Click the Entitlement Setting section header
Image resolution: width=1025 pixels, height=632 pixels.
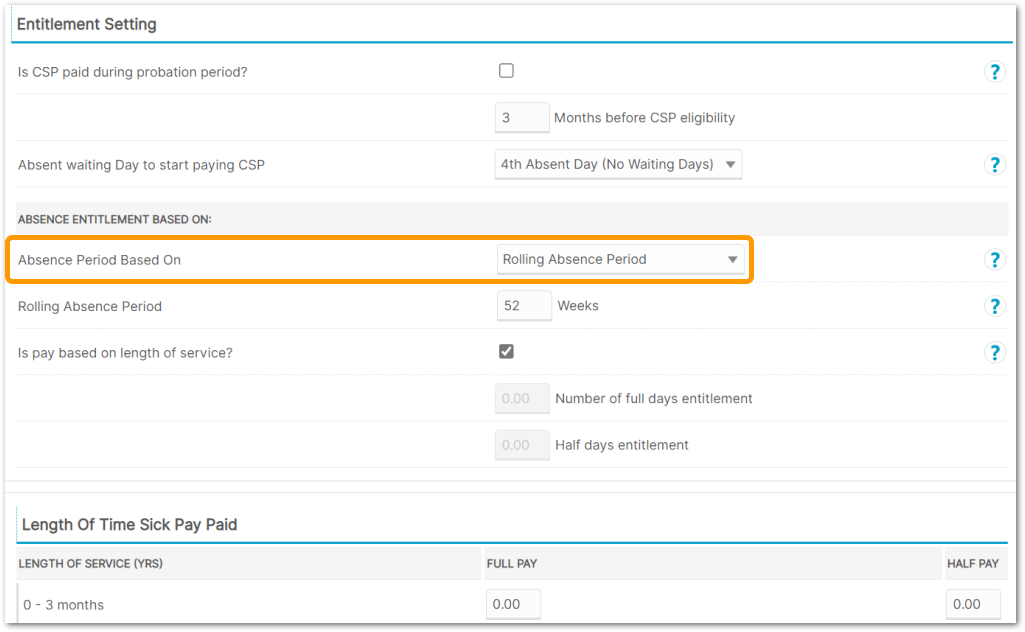click(87, 24)
